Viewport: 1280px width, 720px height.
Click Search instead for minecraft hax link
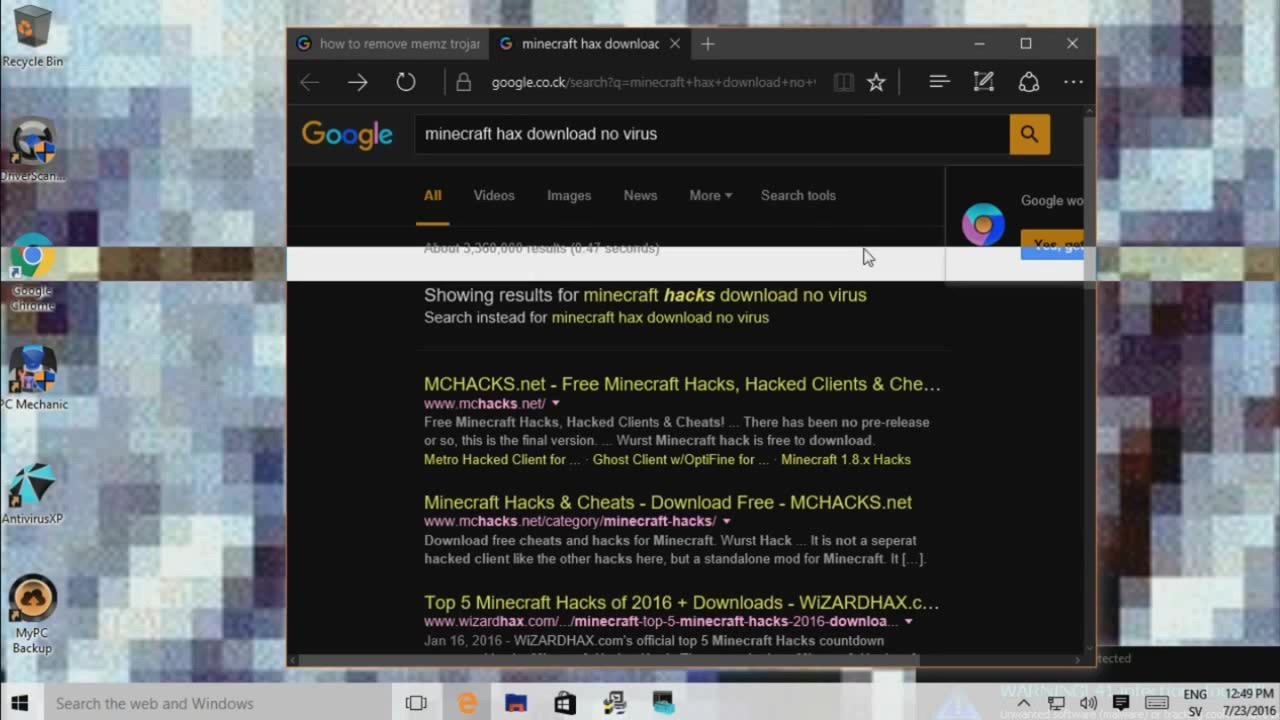pos(659,317)
